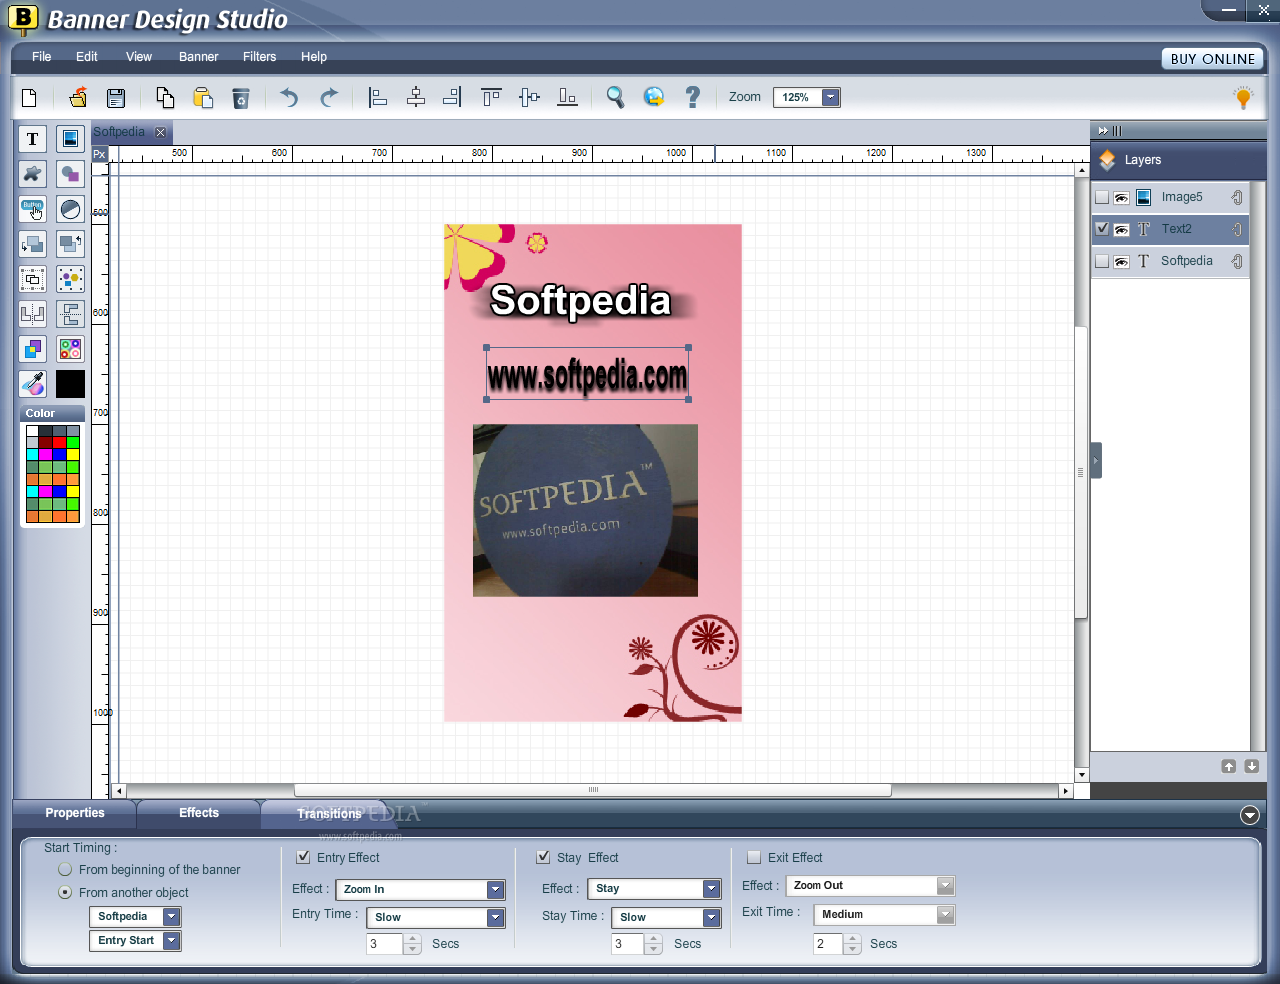Create a new banner document
1280x984 pixels.
(29, 97)
